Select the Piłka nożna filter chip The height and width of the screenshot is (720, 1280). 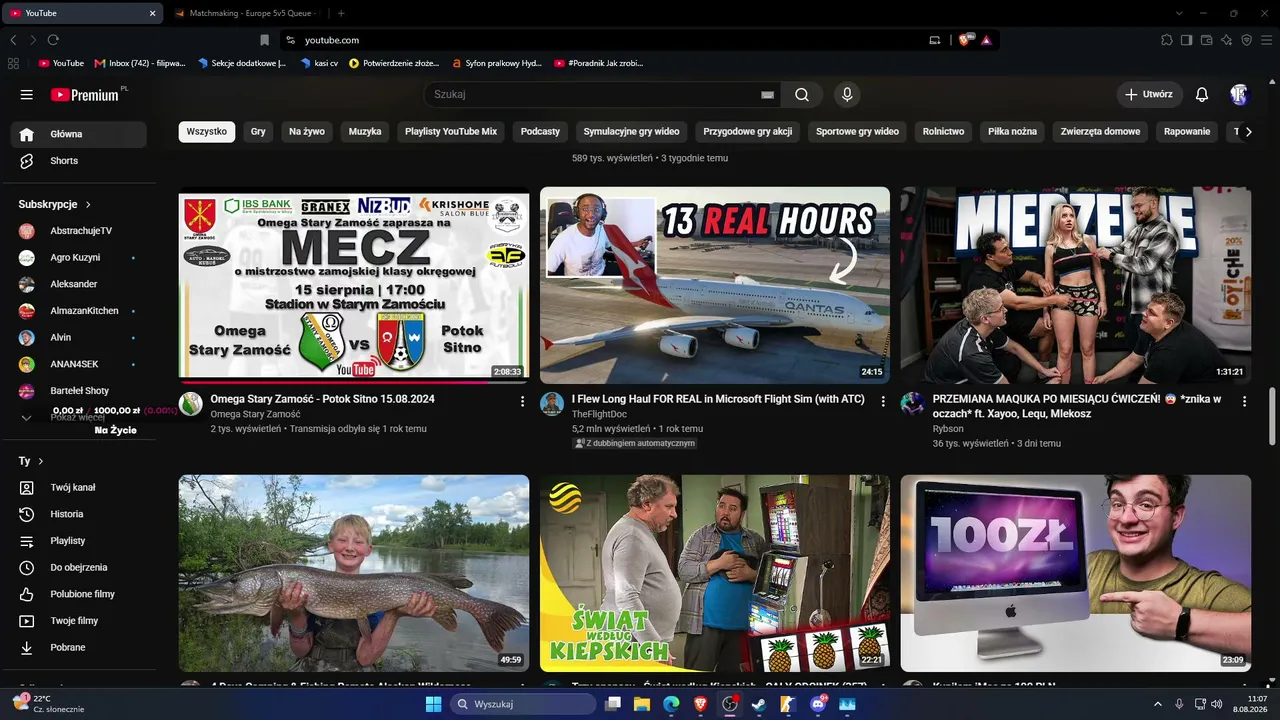[x=1012, y=132]
